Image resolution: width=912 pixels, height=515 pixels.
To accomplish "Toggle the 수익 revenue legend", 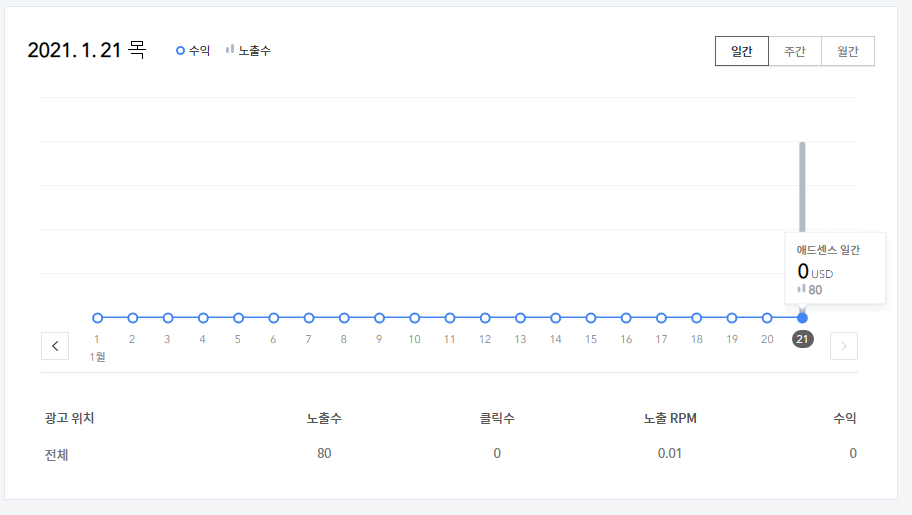I will pyautogui.click(x=193, y=51).
